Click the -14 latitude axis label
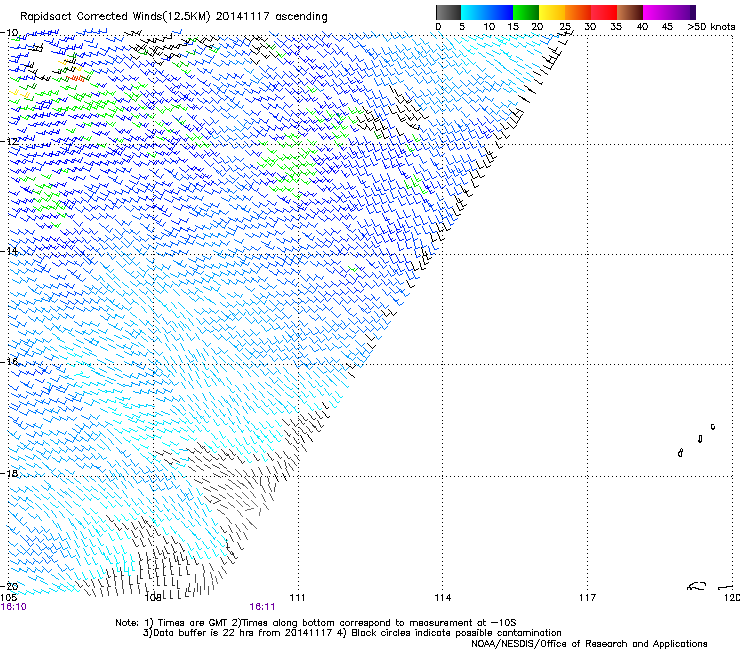The height and width of the screenshot is (650, 740). [x=9, y=251]
